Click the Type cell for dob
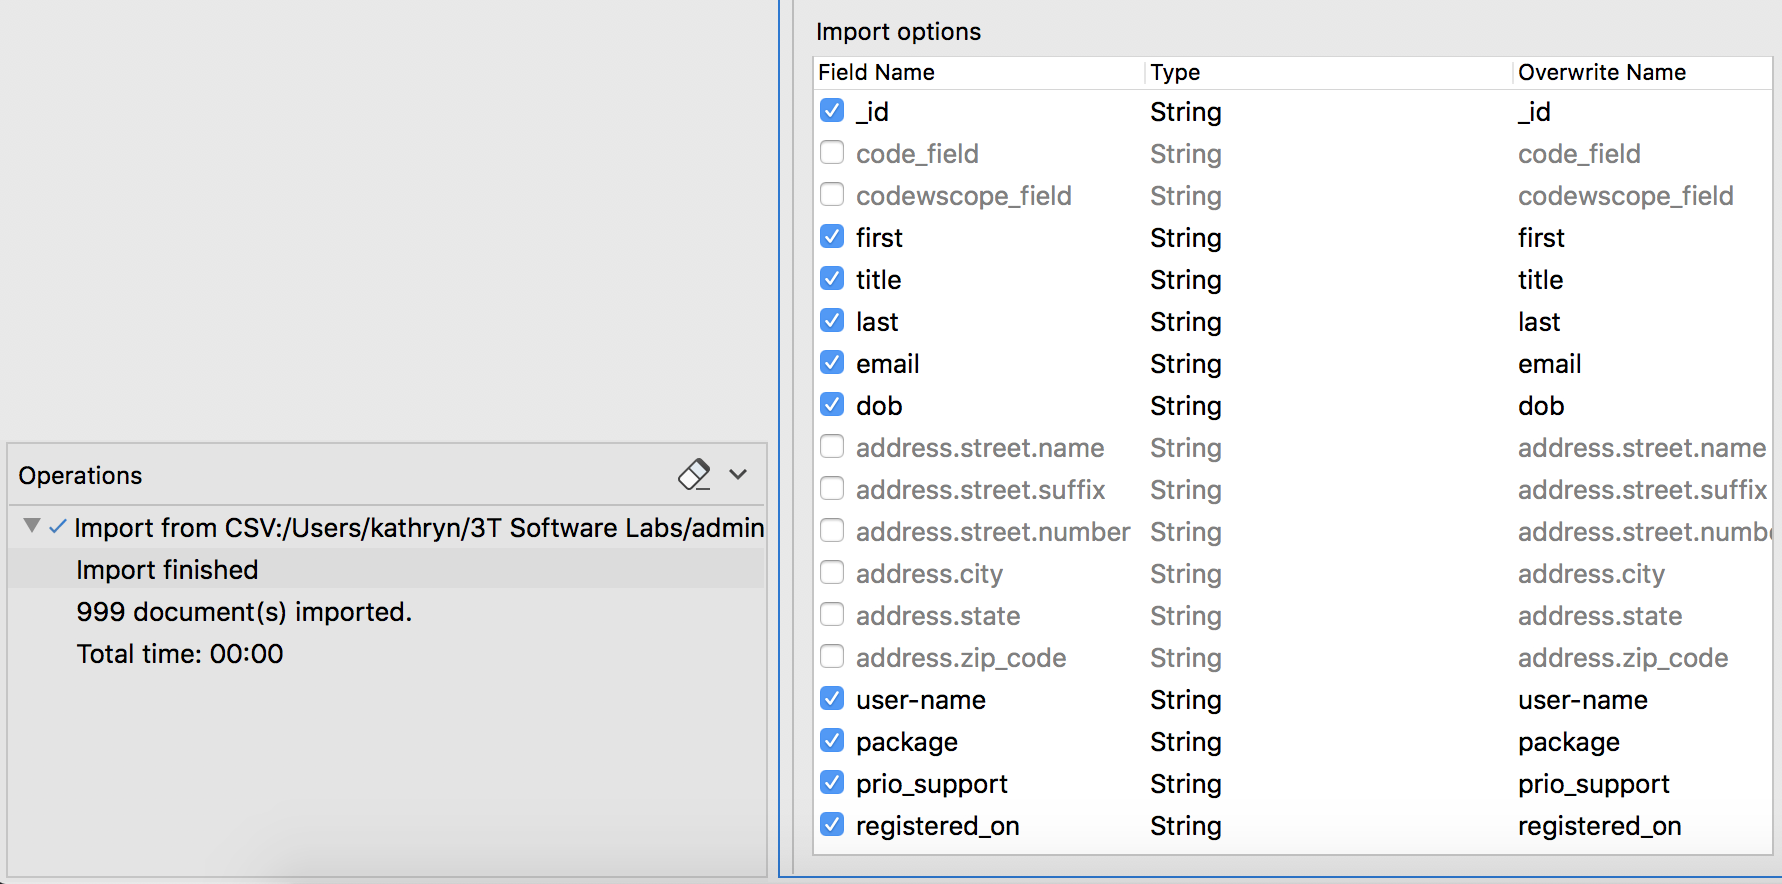This screenshot has height=884, width=1782. [1185, 406]
